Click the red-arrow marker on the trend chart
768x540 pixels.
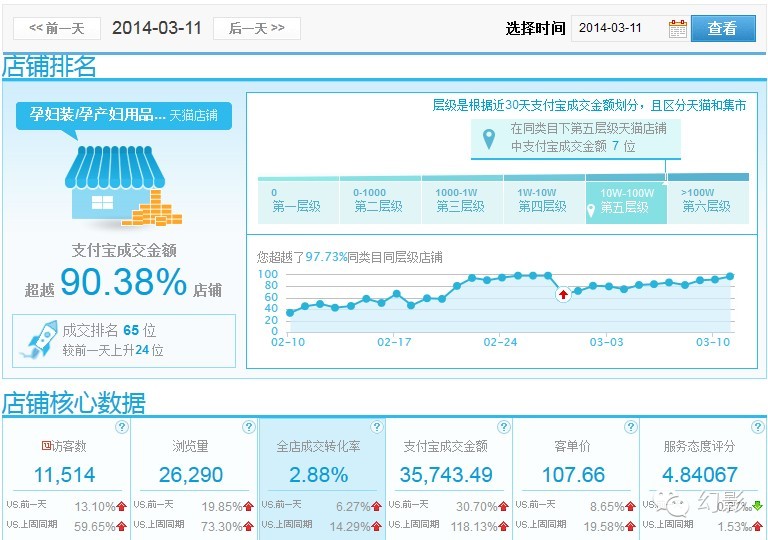coord(563,294)
